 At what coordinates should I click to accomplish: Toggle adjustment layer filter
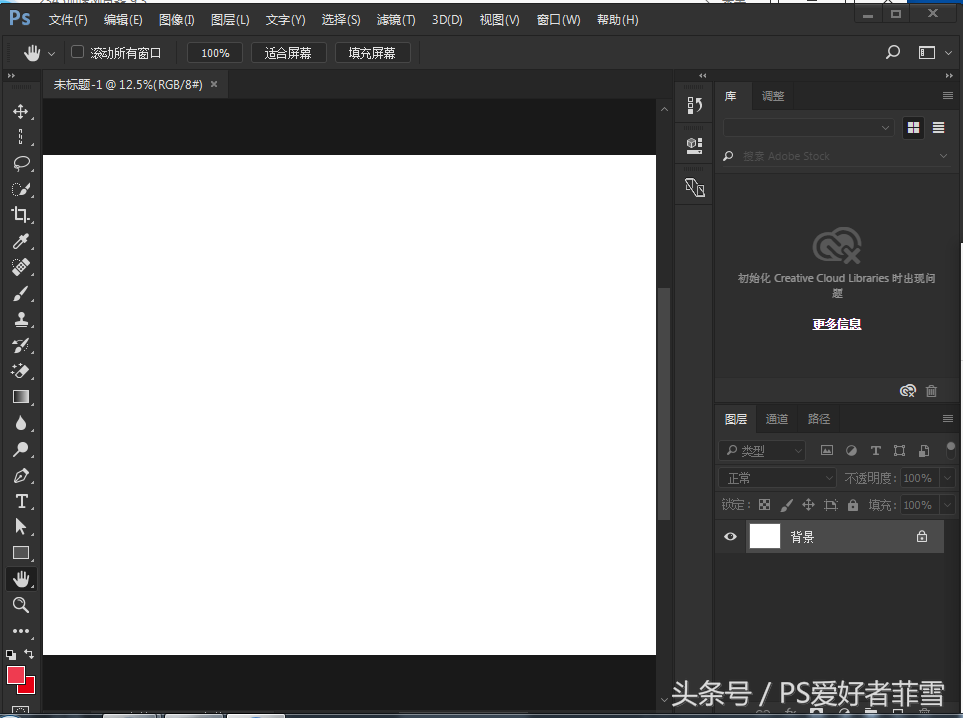click(x=851, y=451)
